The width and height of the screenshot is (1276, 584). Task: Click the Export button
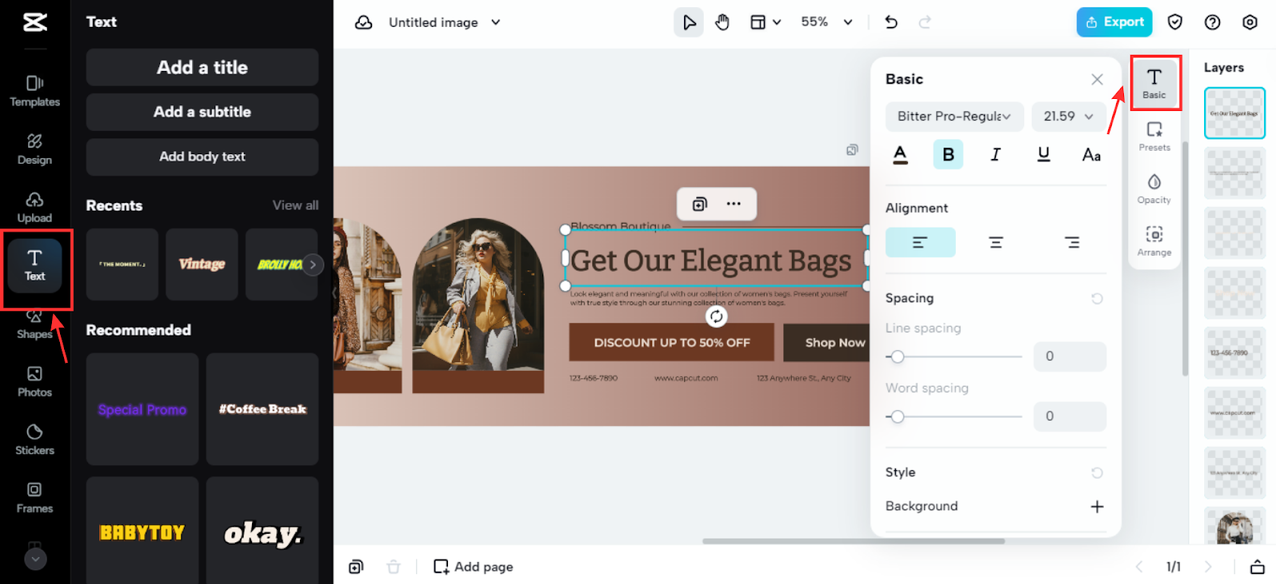[x=1114, y=22]
